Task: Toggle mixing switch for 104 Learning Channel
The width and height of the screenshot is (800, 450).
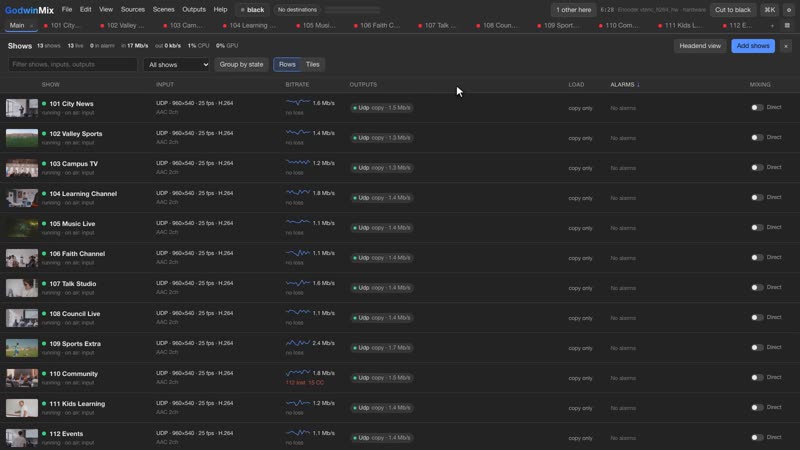Action: pos(757,197)
